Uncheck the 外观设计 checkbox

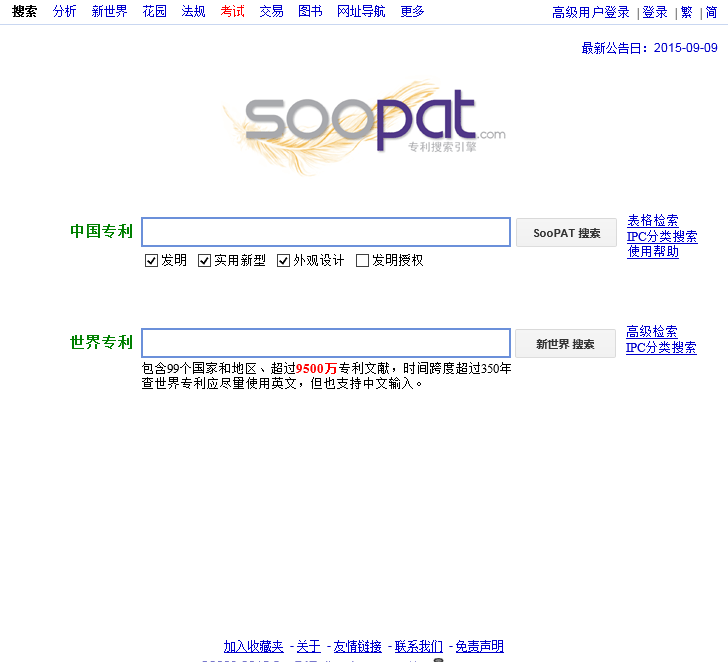click(x=283, y=261)
